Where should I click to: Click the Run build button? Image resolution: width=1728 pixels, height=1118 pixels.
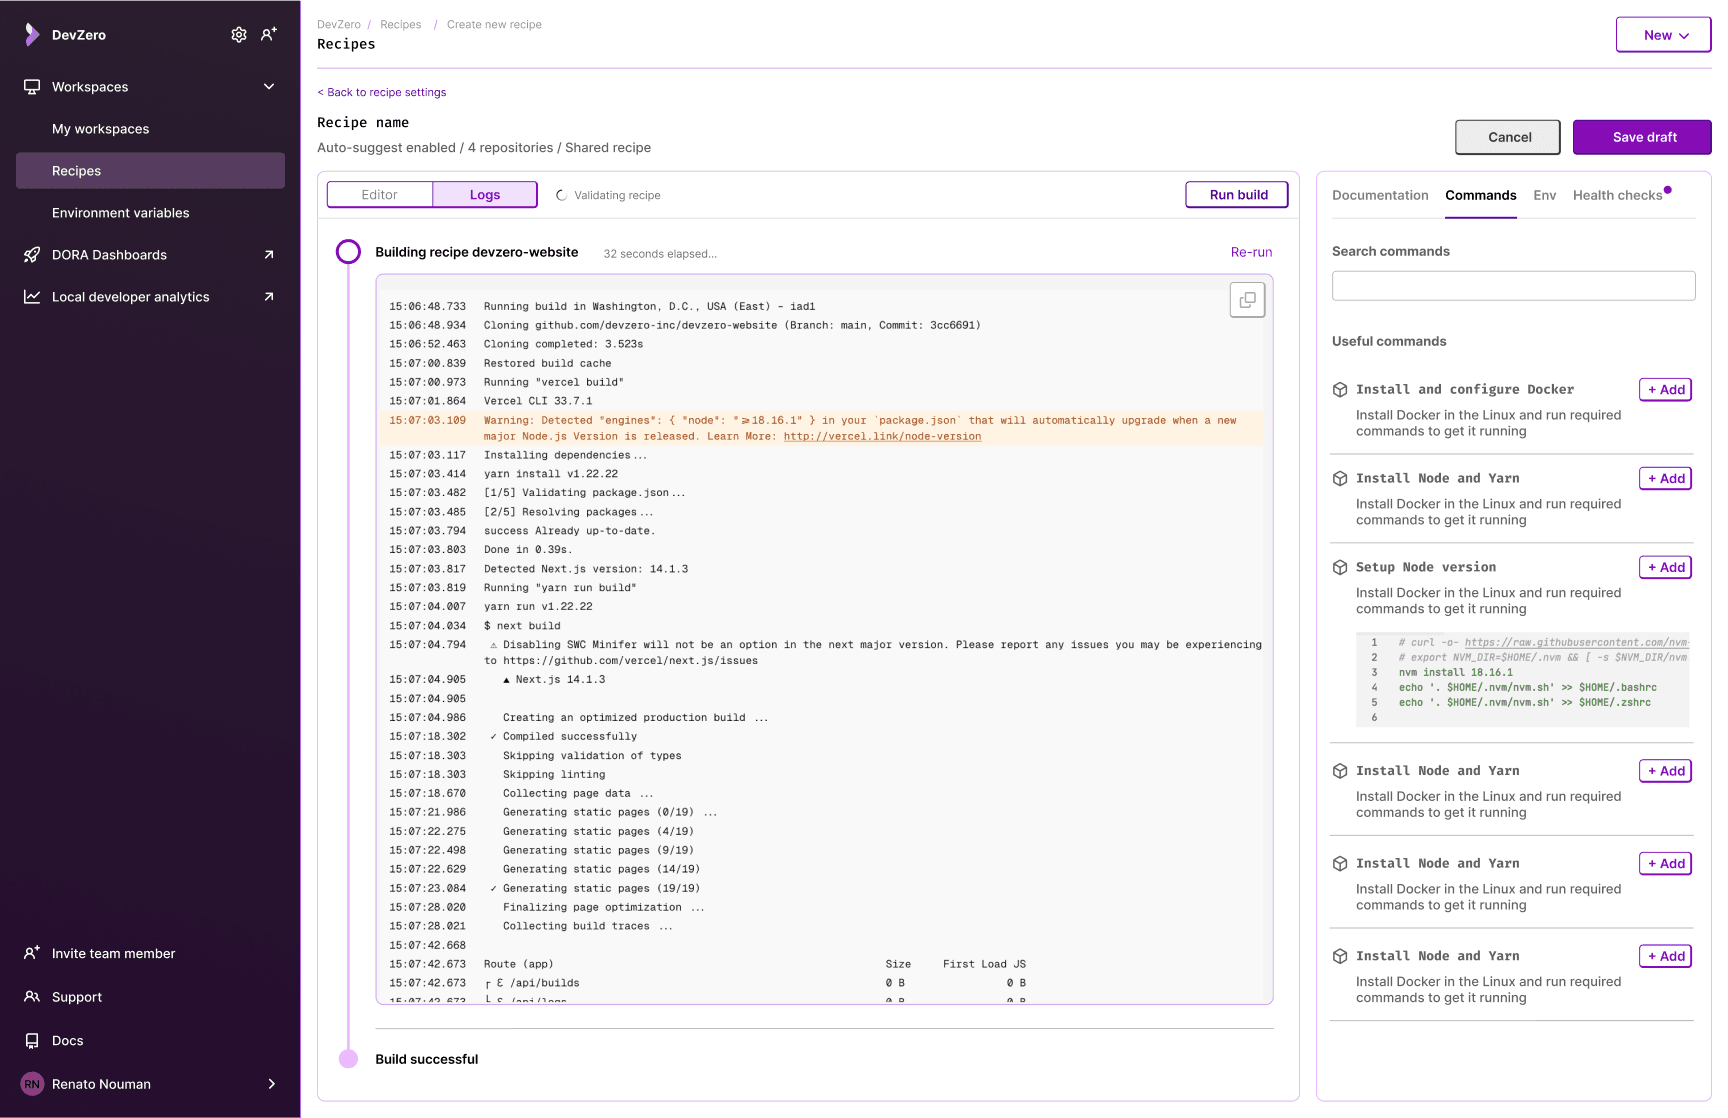1236,194
